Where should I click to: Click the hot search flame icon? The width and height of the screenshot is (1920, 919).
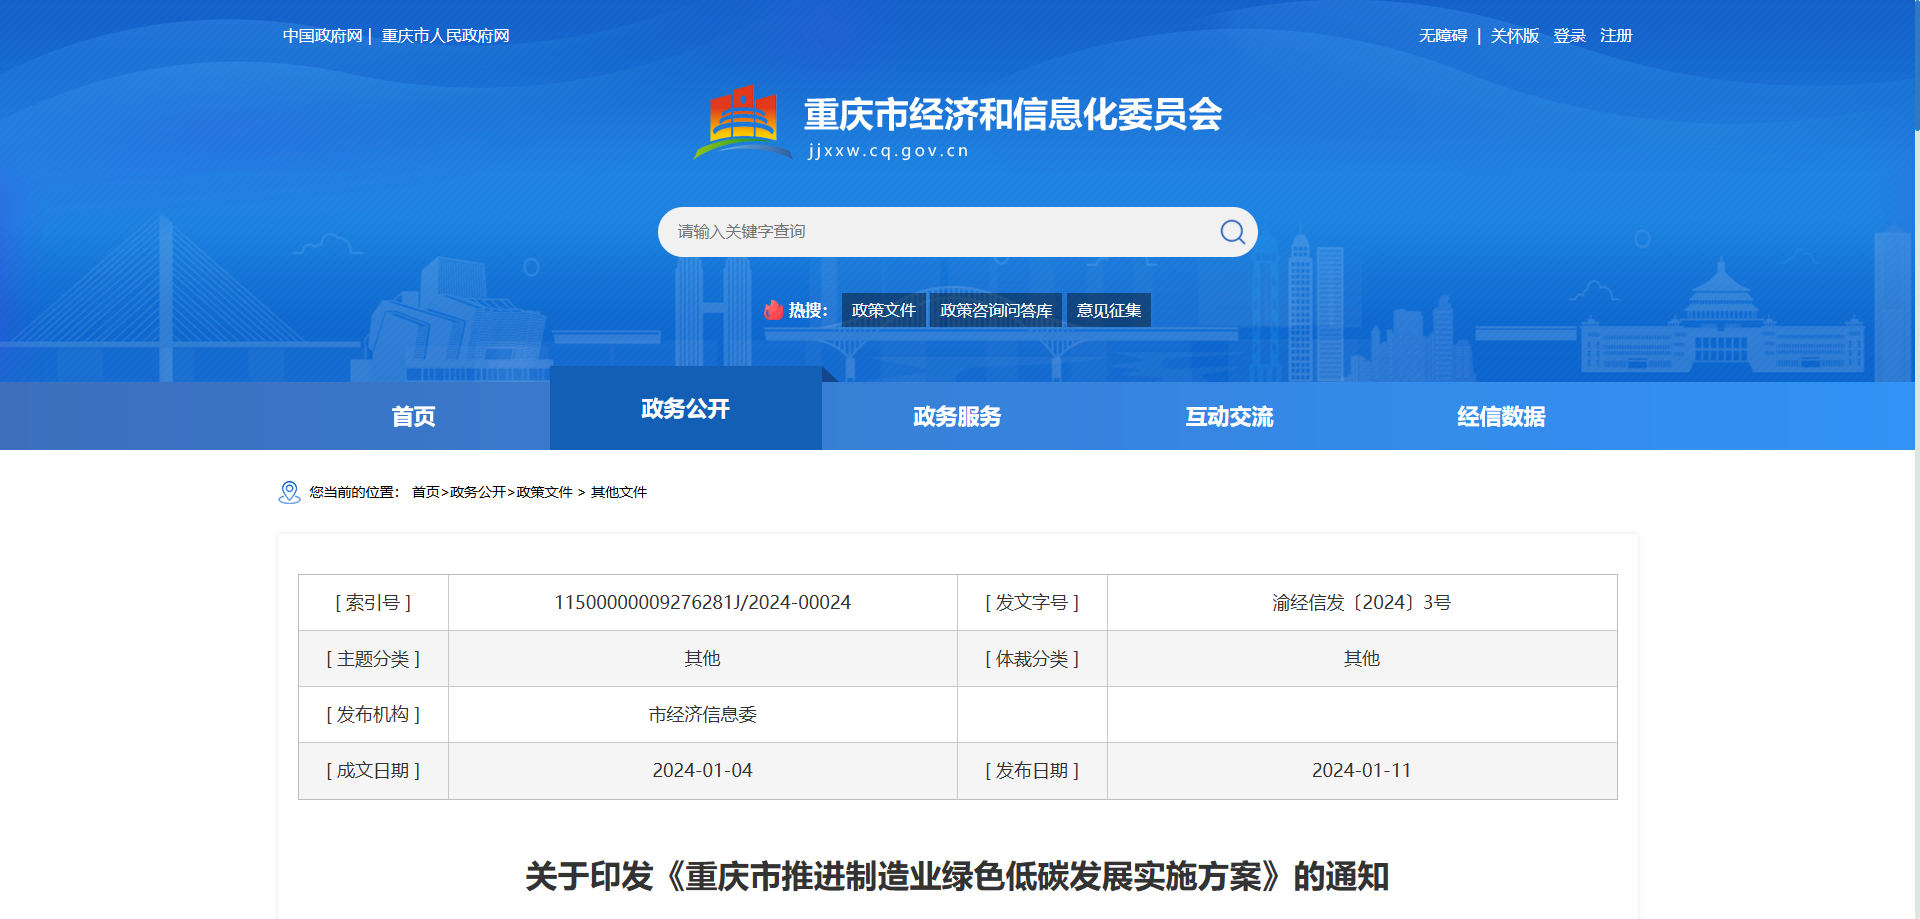(773, 310)
